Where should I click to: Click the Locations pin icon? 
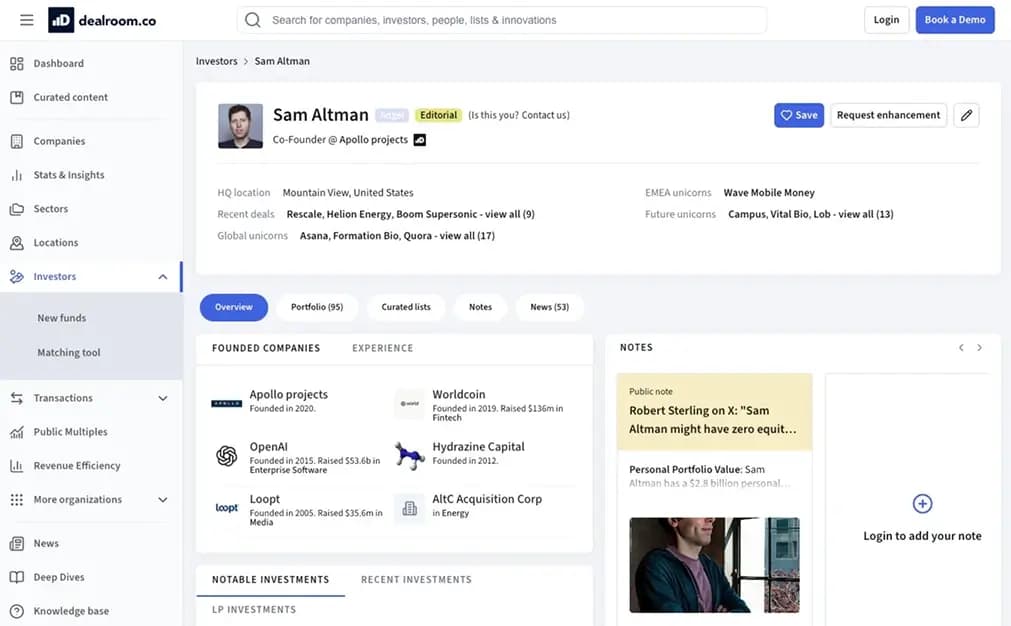[x=17, y=242]
